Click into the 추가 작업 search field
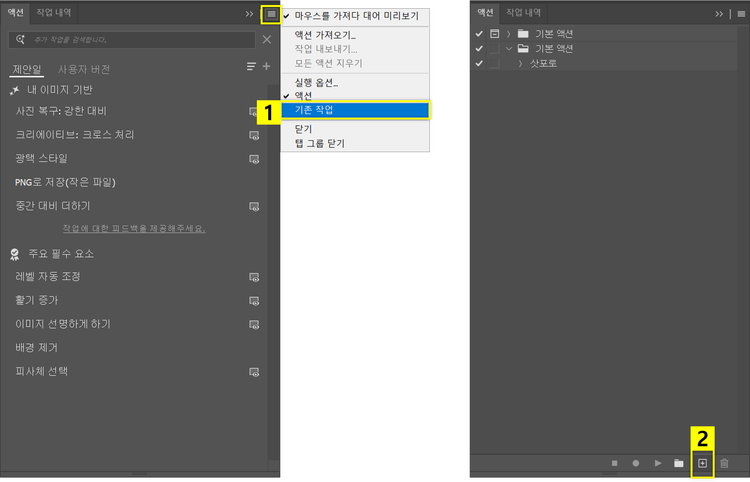The width and height of the screenshot is (750, 482). point(132,40)
